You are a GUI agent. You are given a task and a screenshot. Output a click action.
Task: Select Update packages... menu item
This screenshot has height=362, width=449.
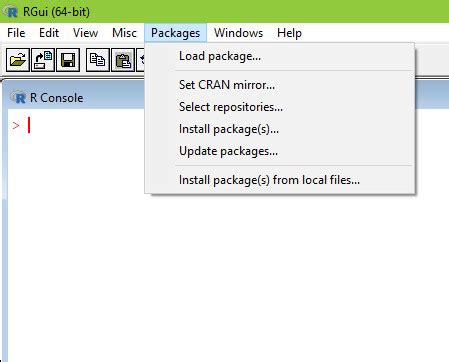(280, 151)
